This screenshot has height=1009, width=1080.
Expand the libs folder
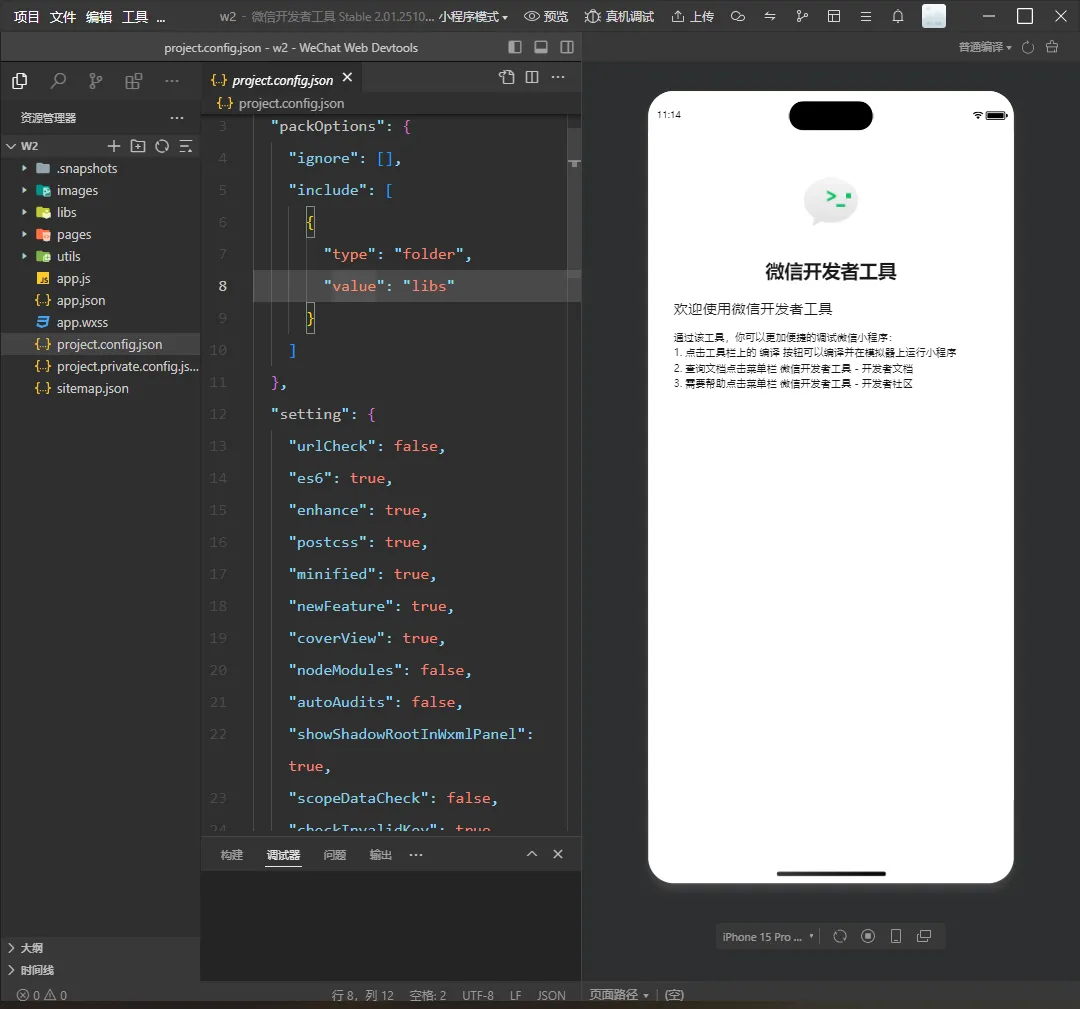[25, 212]
